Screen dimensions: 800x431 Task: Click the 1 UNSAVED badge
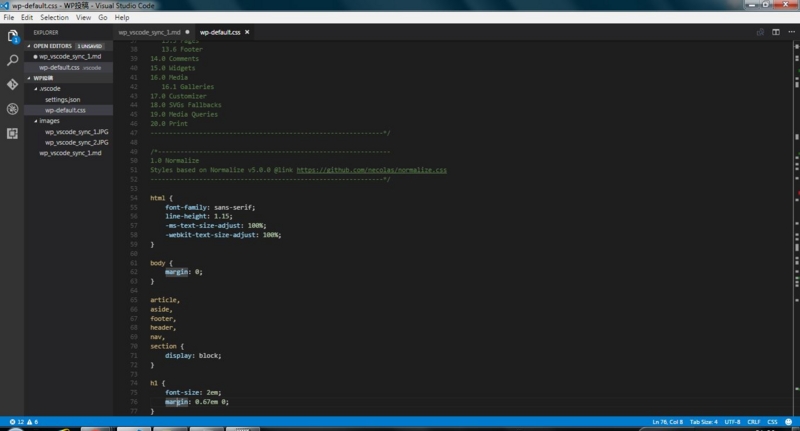89,46
